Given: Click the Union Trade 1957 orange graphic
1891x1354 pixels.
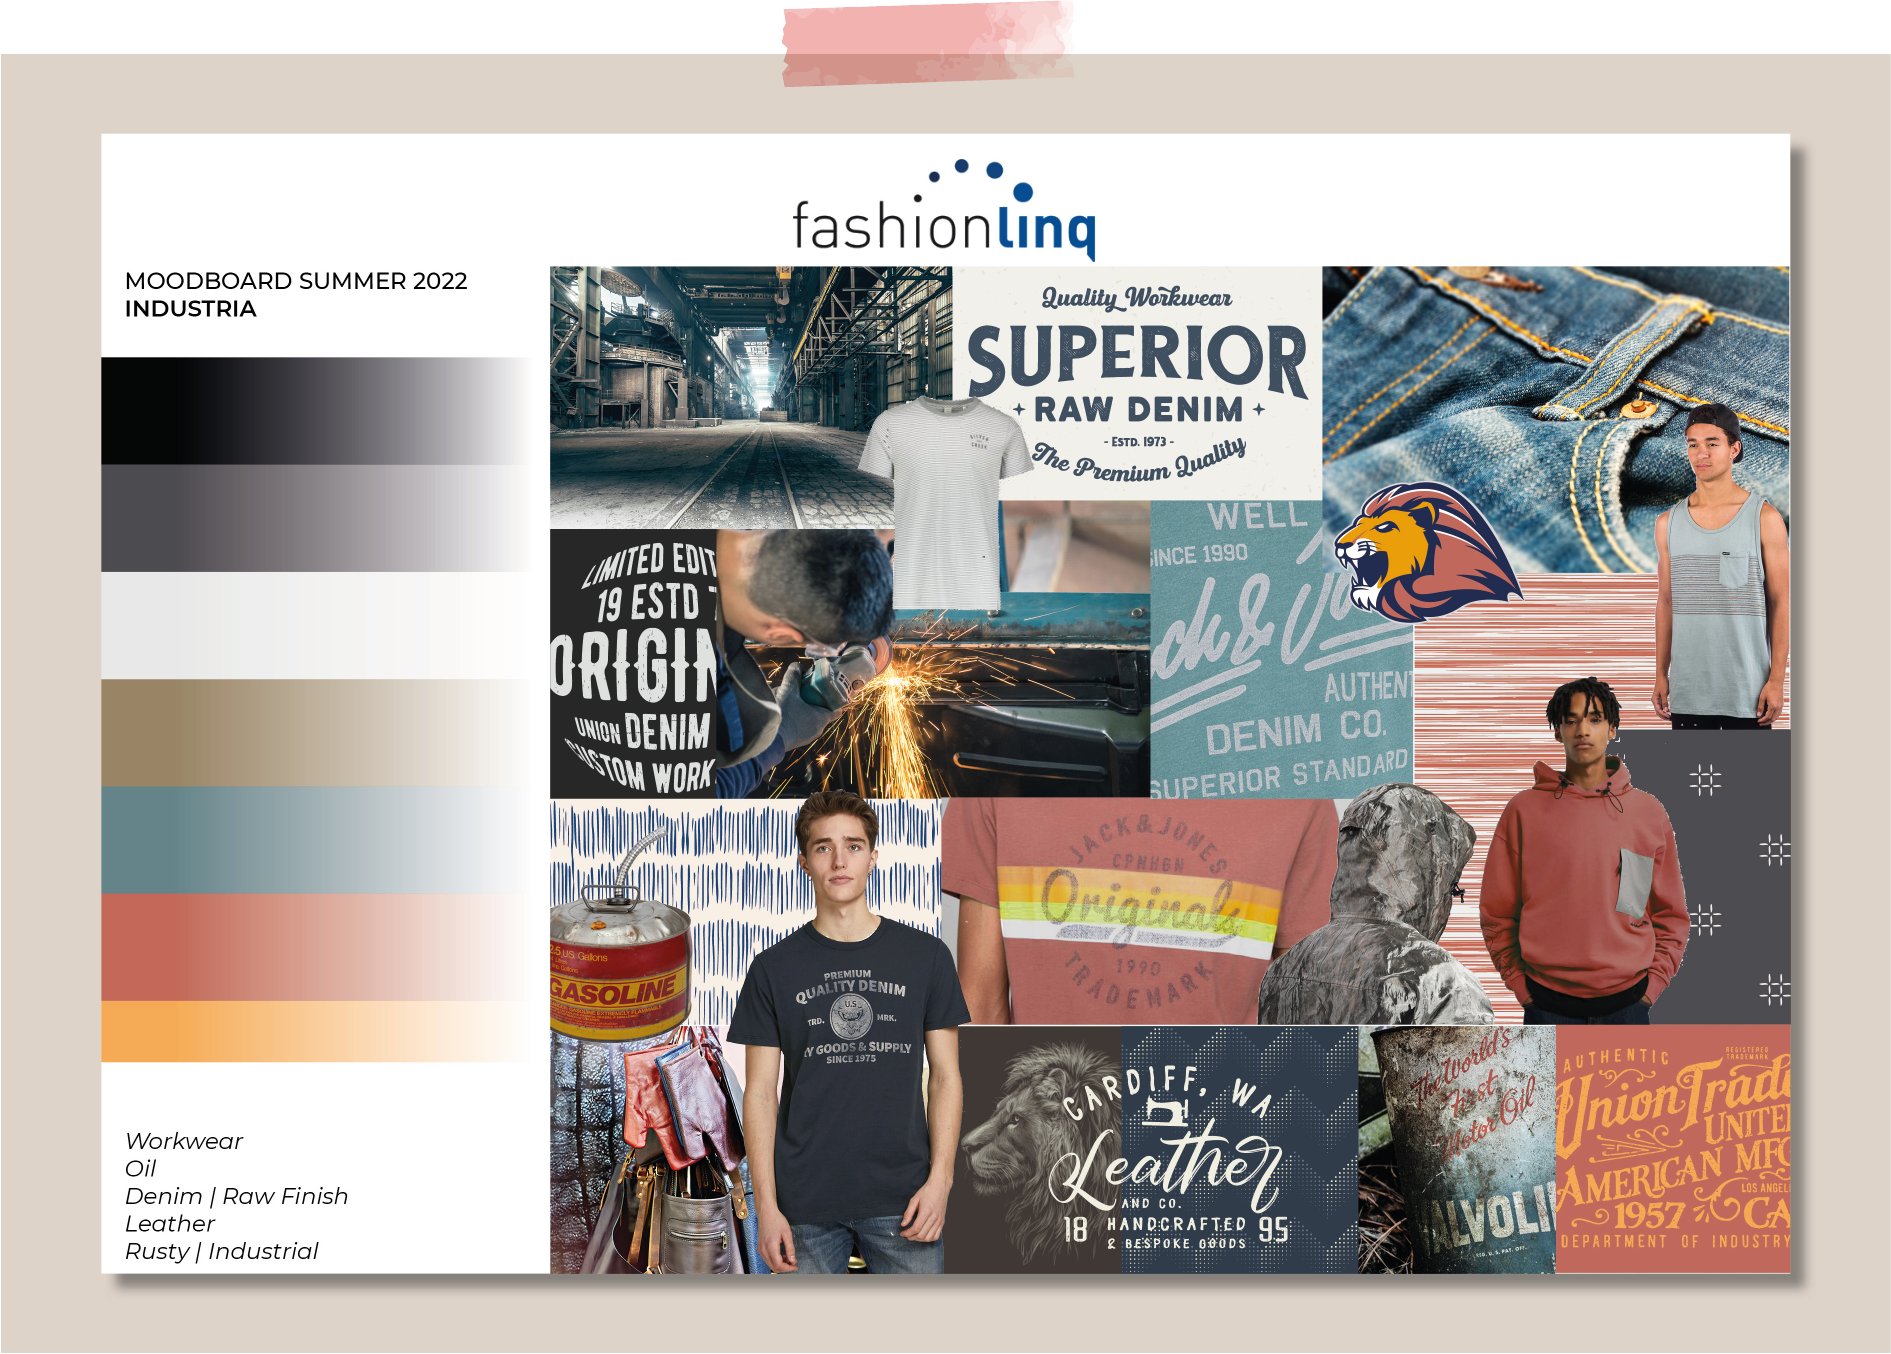Looking at the screenshot, I should (1672, 1150).
